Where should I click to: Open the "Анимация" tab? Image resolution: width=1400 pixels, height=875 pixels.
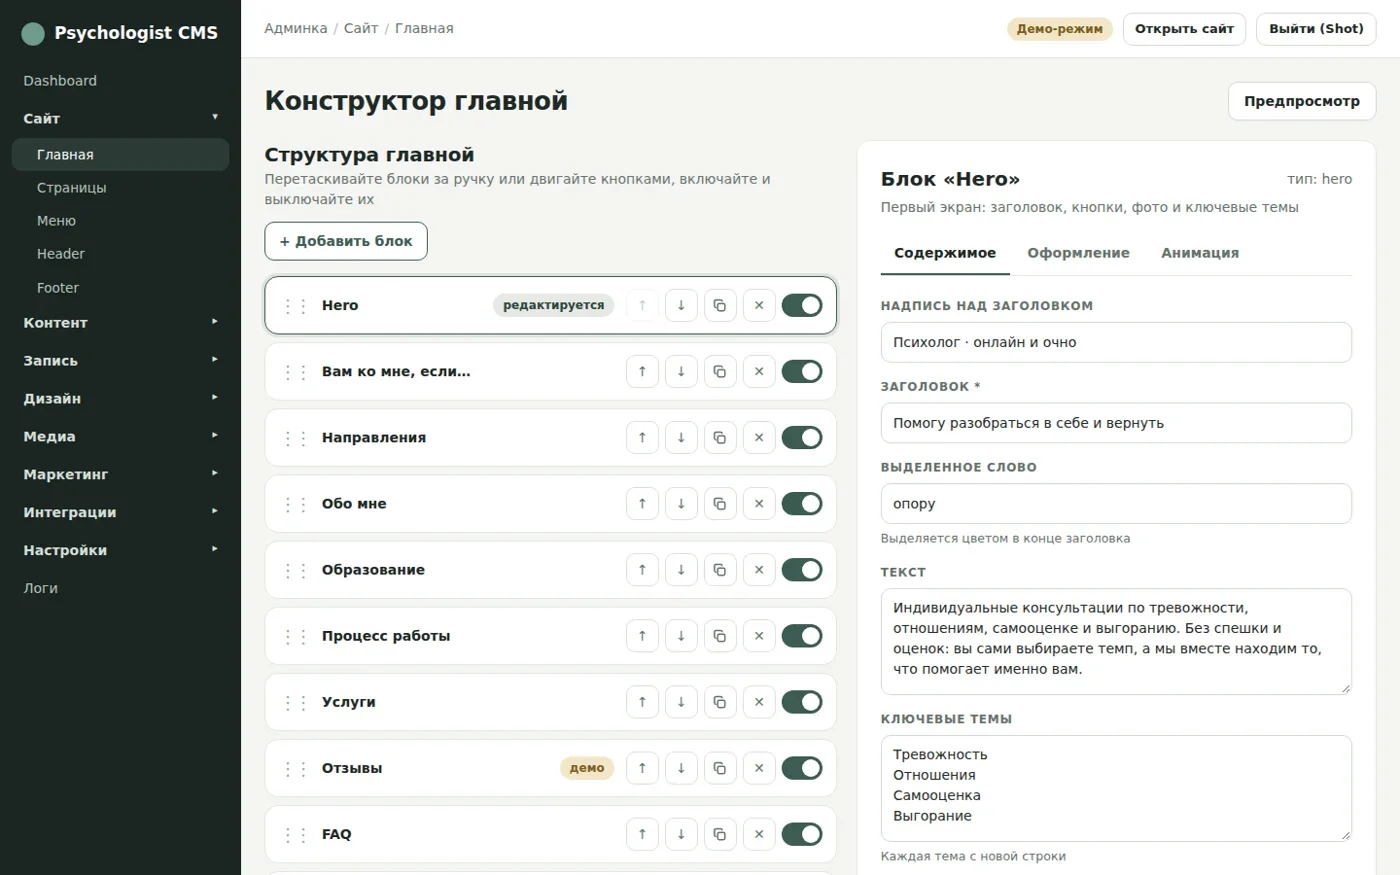coord(1200,253)
